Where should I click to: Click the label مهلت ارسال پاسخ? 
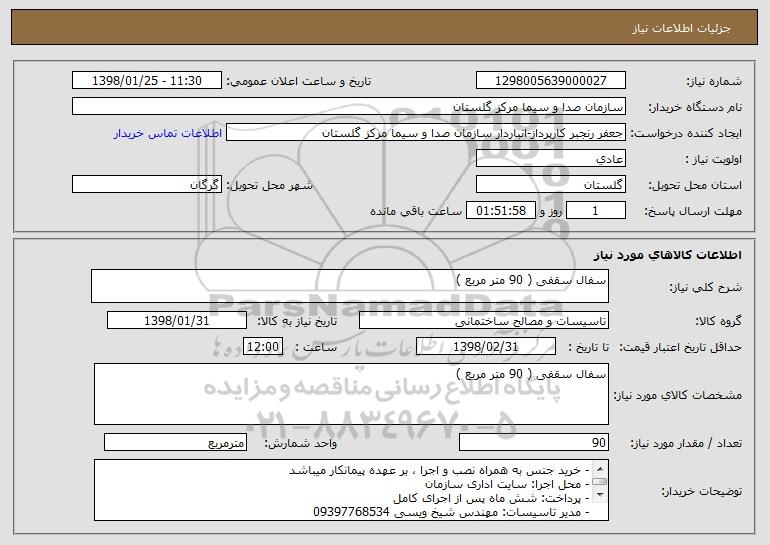[693, 211]
